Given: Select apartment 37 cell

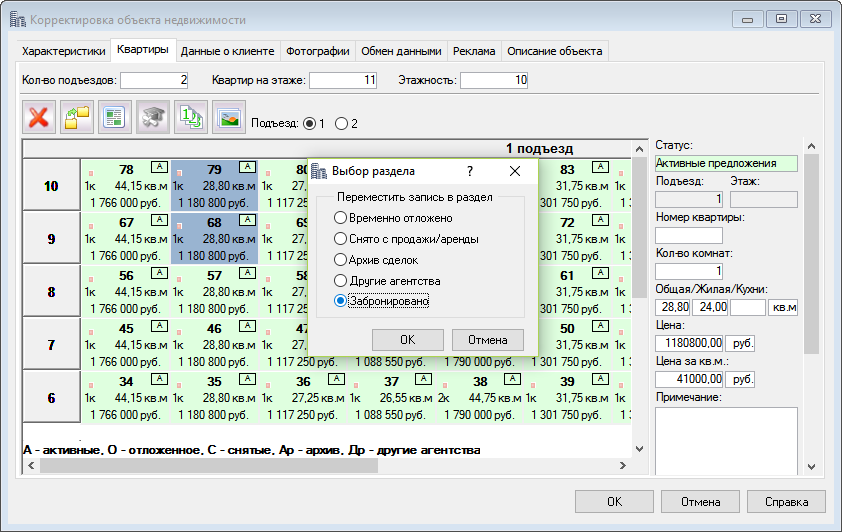Looking at the screenshot, I should 391,397.
